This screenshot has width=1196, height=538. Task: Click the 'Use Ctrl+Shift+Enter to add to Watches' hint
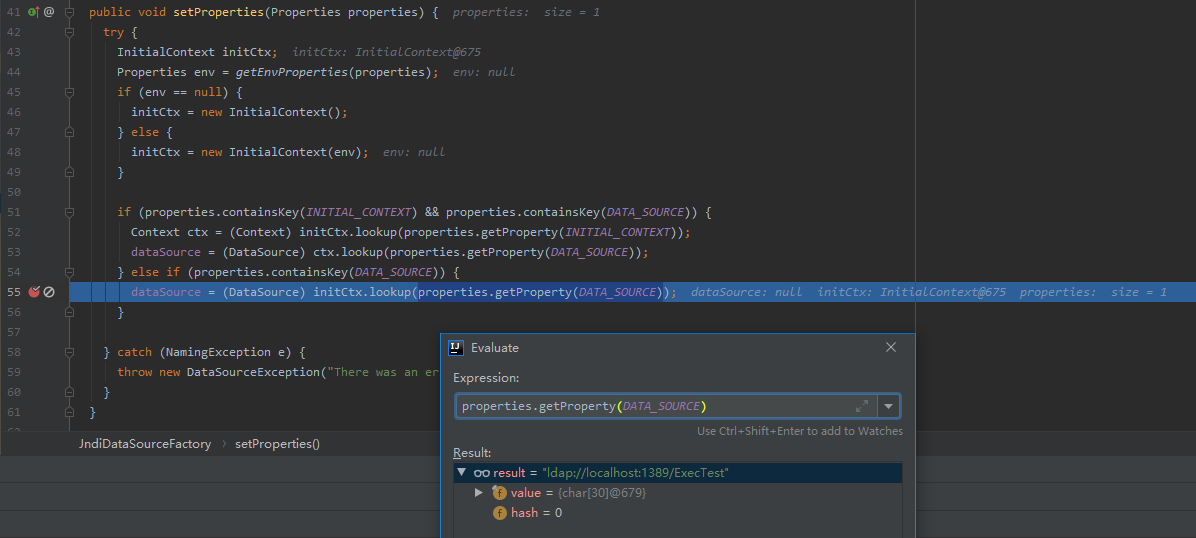[800, 431]
